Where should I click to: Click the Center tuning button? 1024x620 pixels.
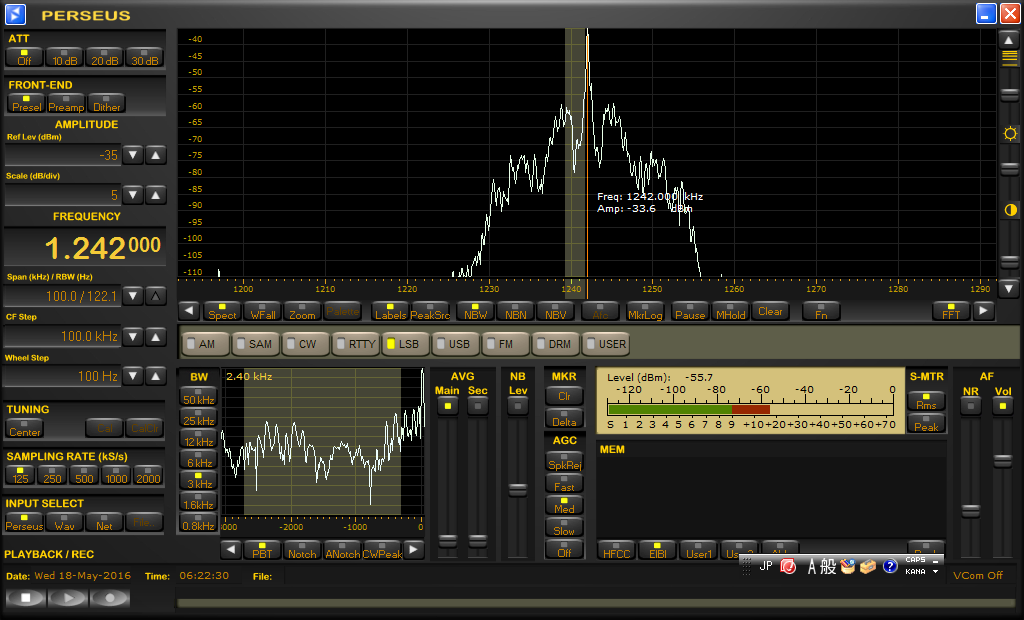pyautogui.click(x=25, y=429)
